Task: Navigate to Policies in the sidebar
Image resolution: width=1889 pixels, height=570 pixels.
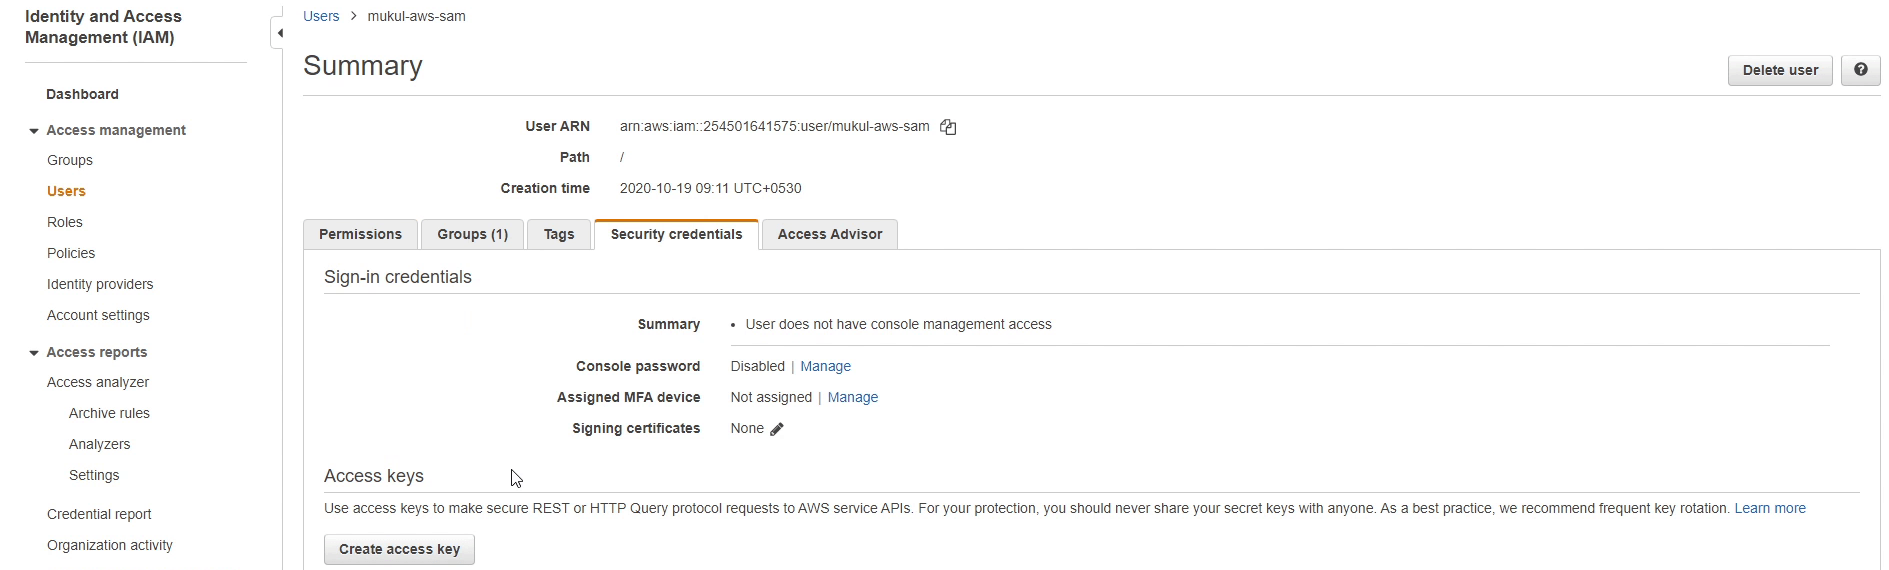Action: point(71,253)
